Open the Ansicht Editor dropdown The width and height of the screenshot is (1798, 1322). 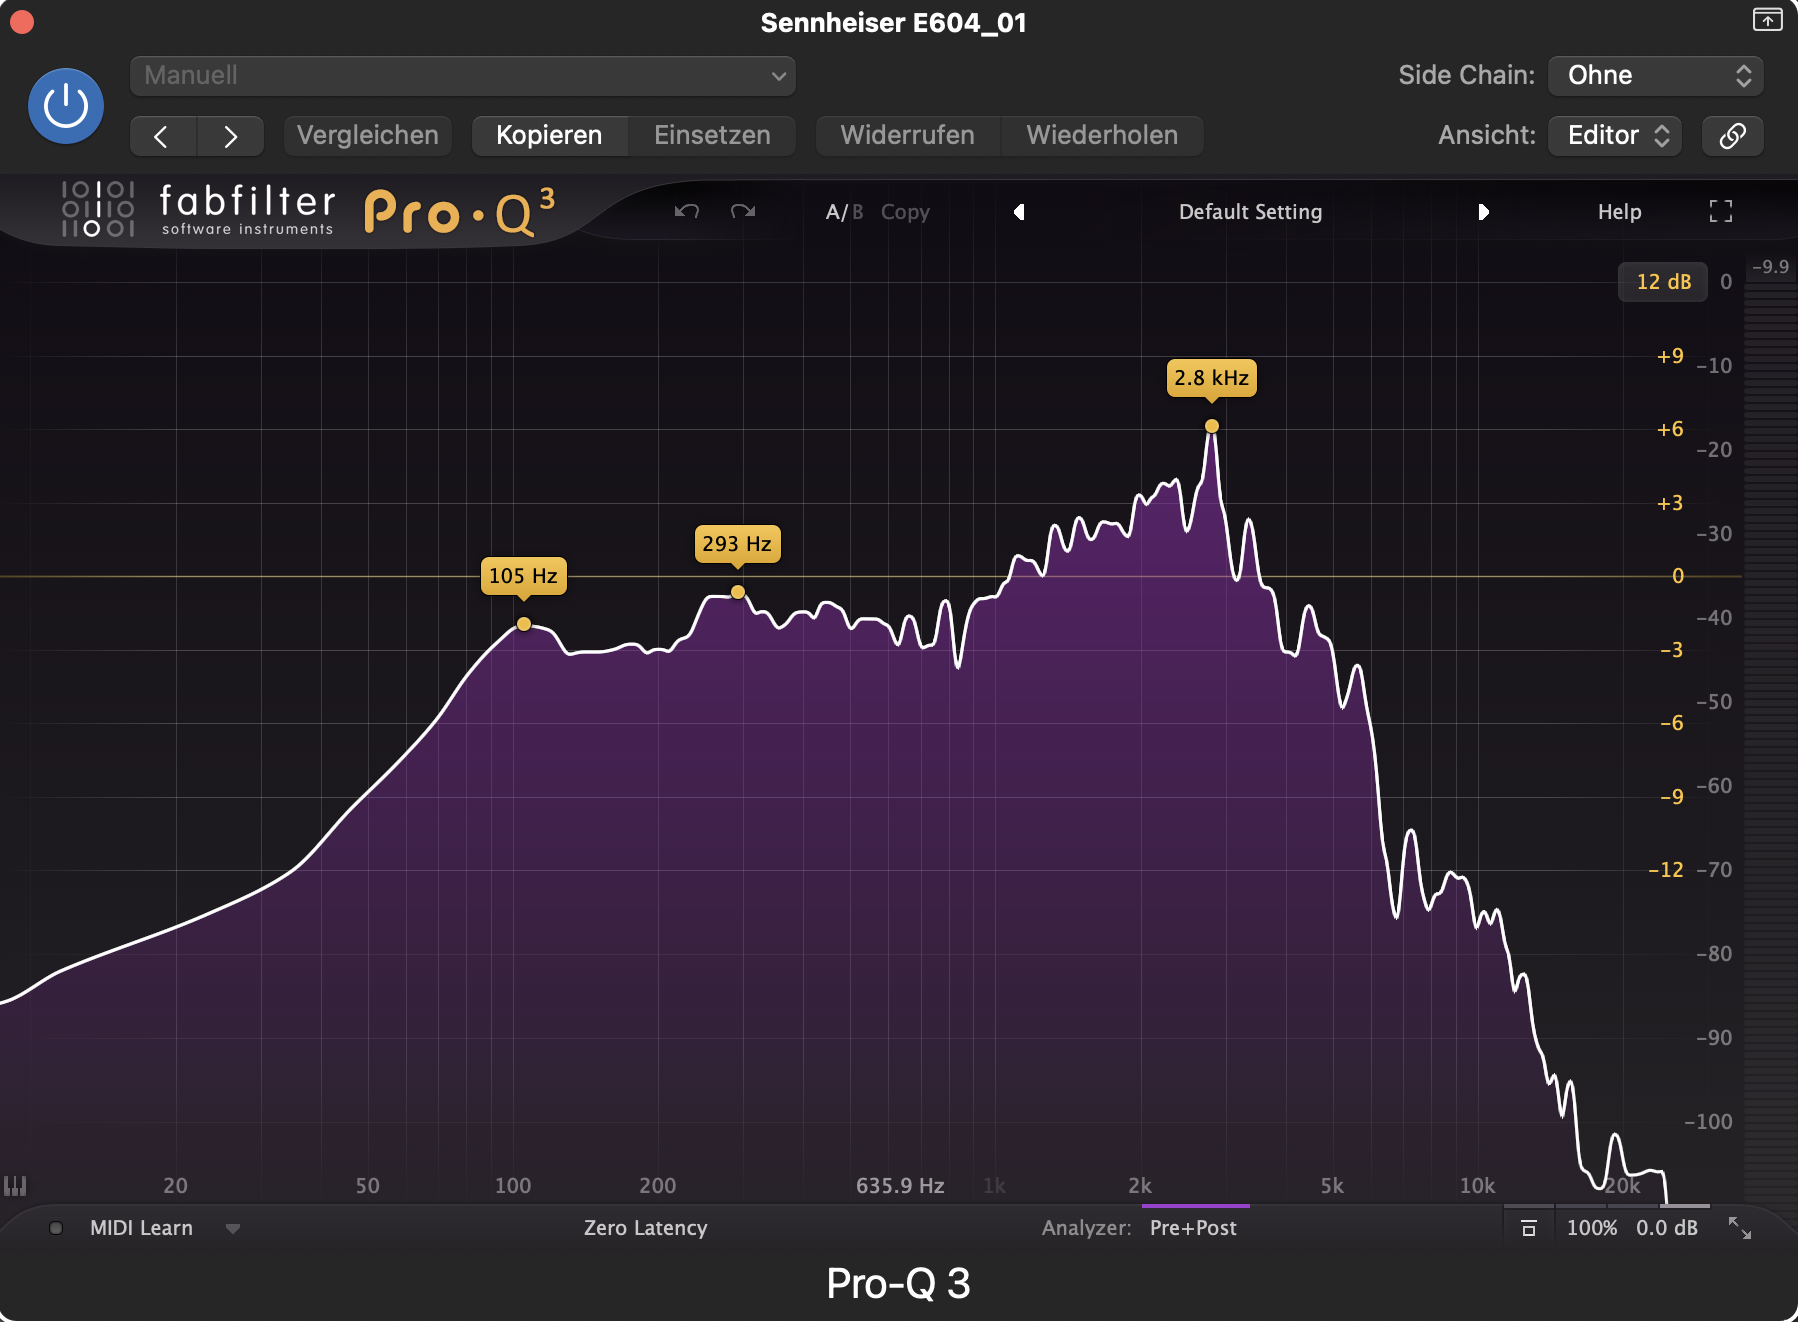tap(1614, 136)
